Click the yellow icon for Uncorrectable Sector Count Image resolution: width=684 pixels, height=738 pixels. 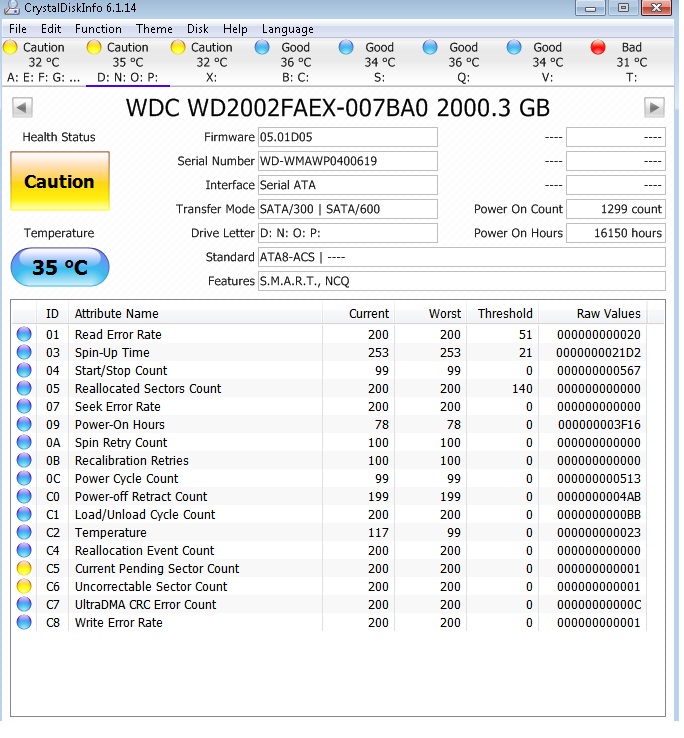point(24,586)
